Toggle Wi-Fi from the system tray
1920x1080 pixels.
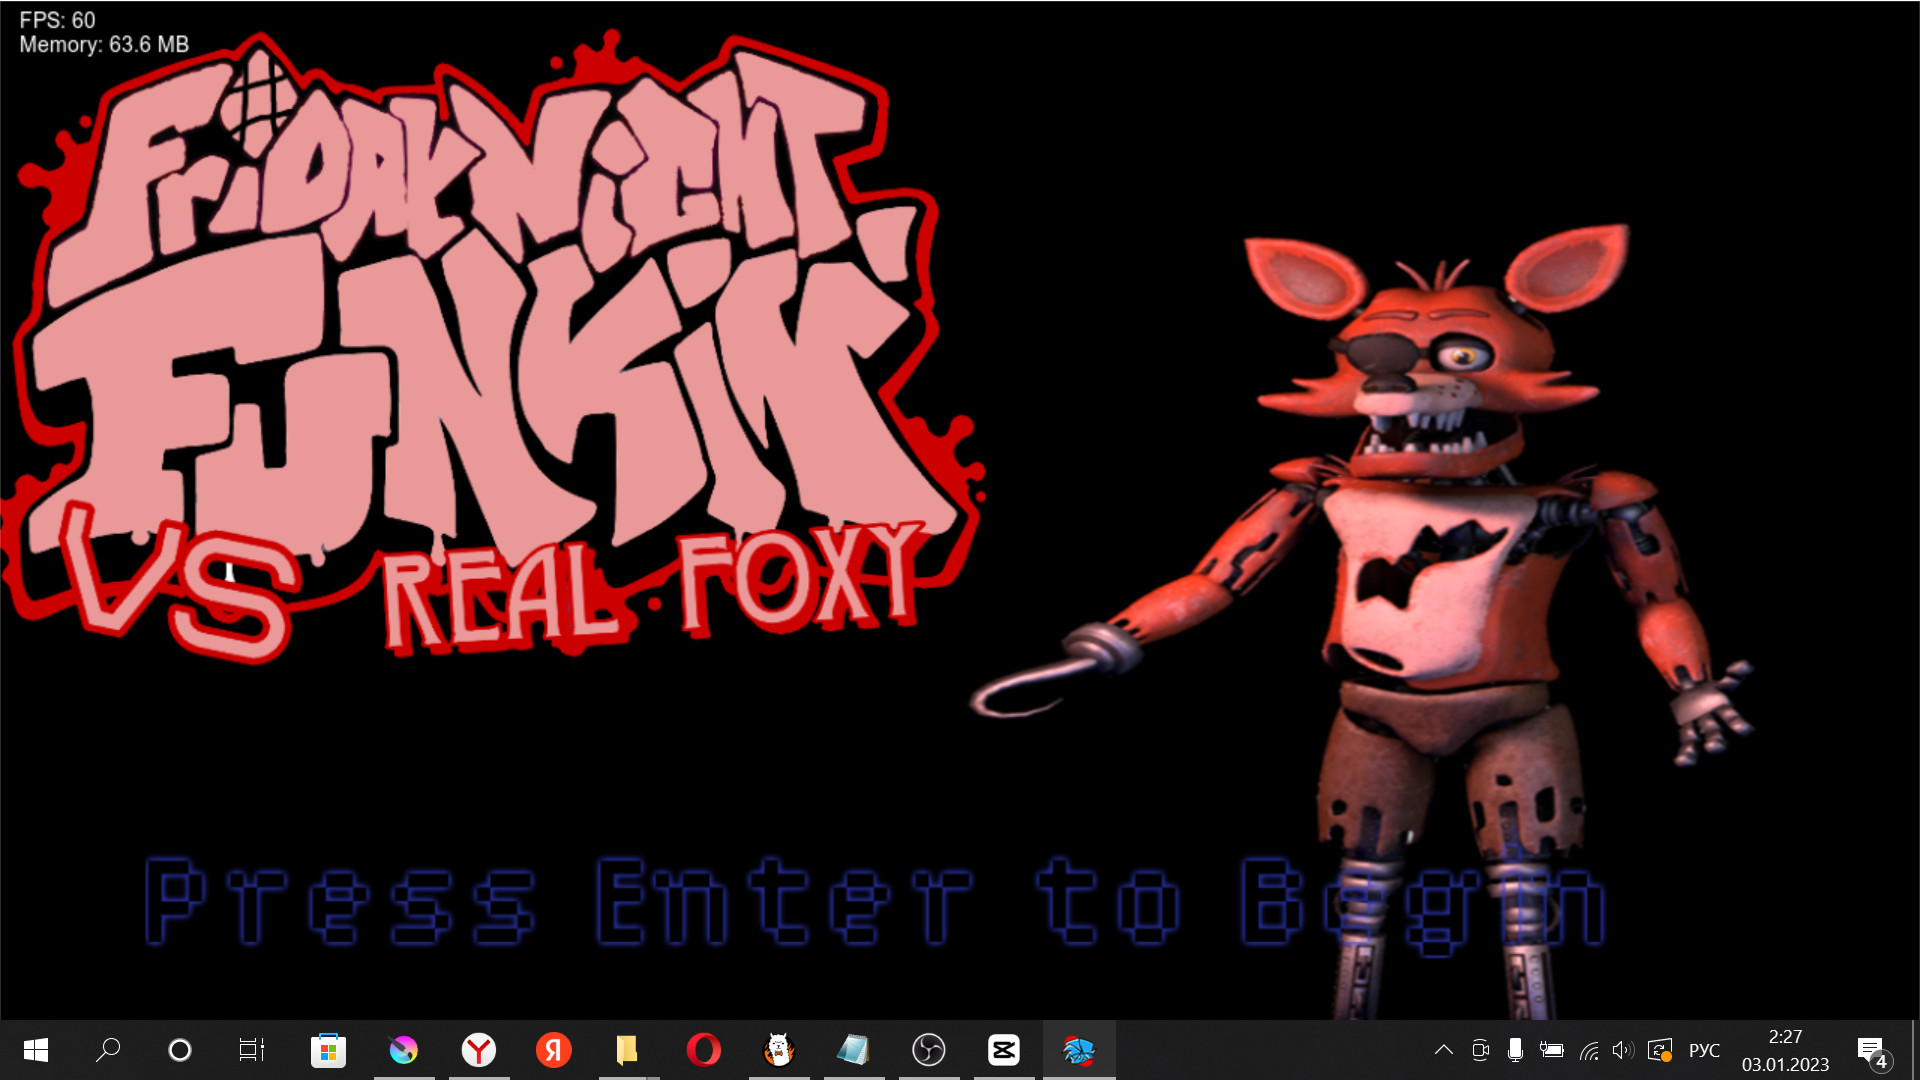point(1589,1050)
